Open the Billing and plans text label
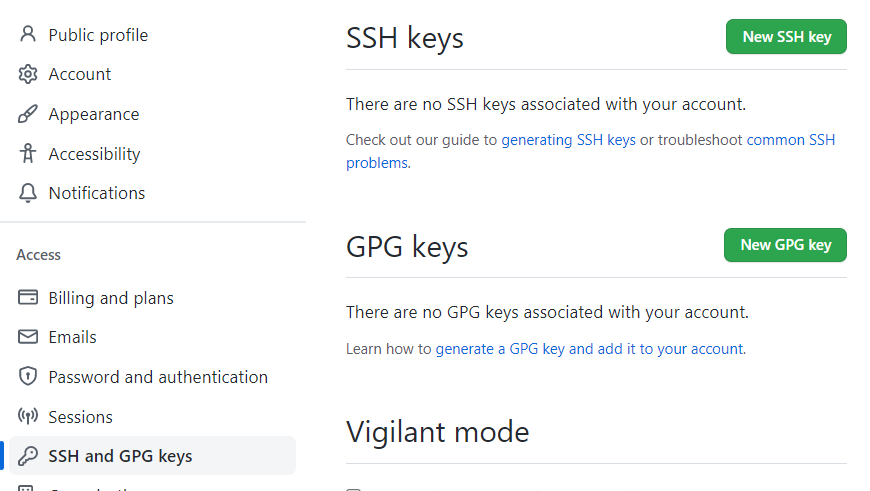 click(111, 298)
